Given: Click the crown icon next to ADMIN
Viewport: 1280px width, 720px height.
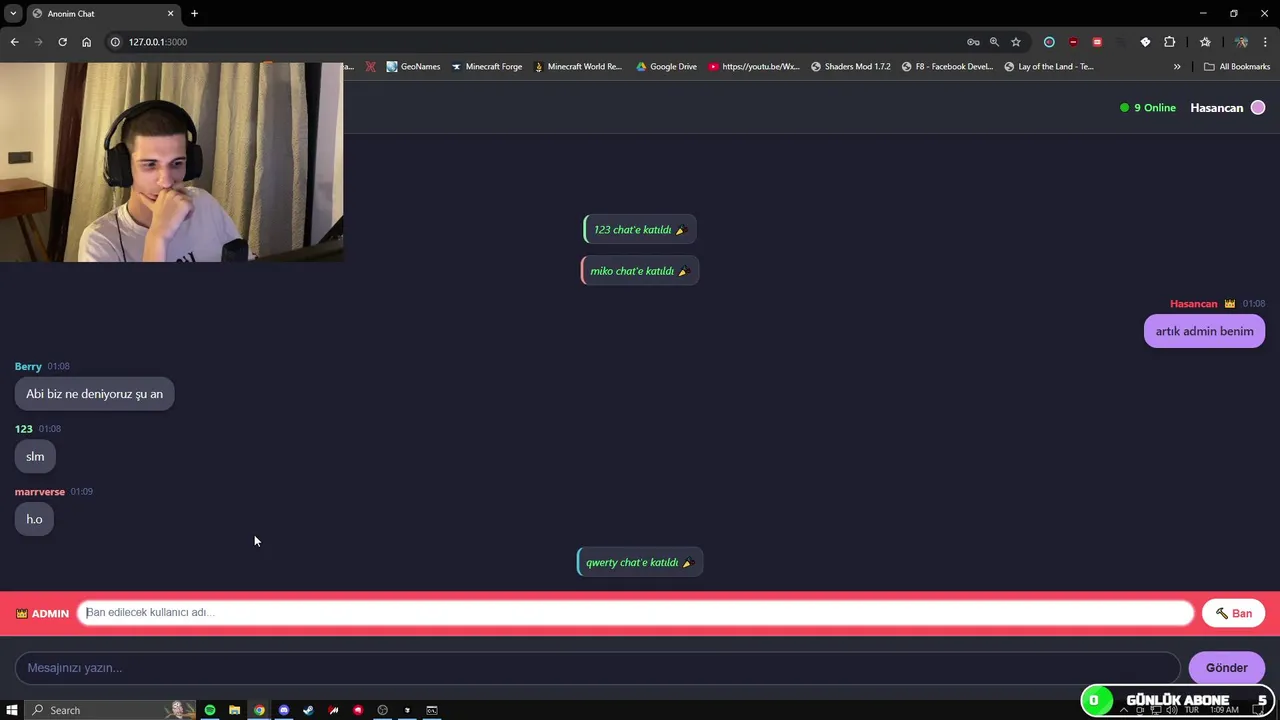Looking at the screenshot, I should 22,614.
